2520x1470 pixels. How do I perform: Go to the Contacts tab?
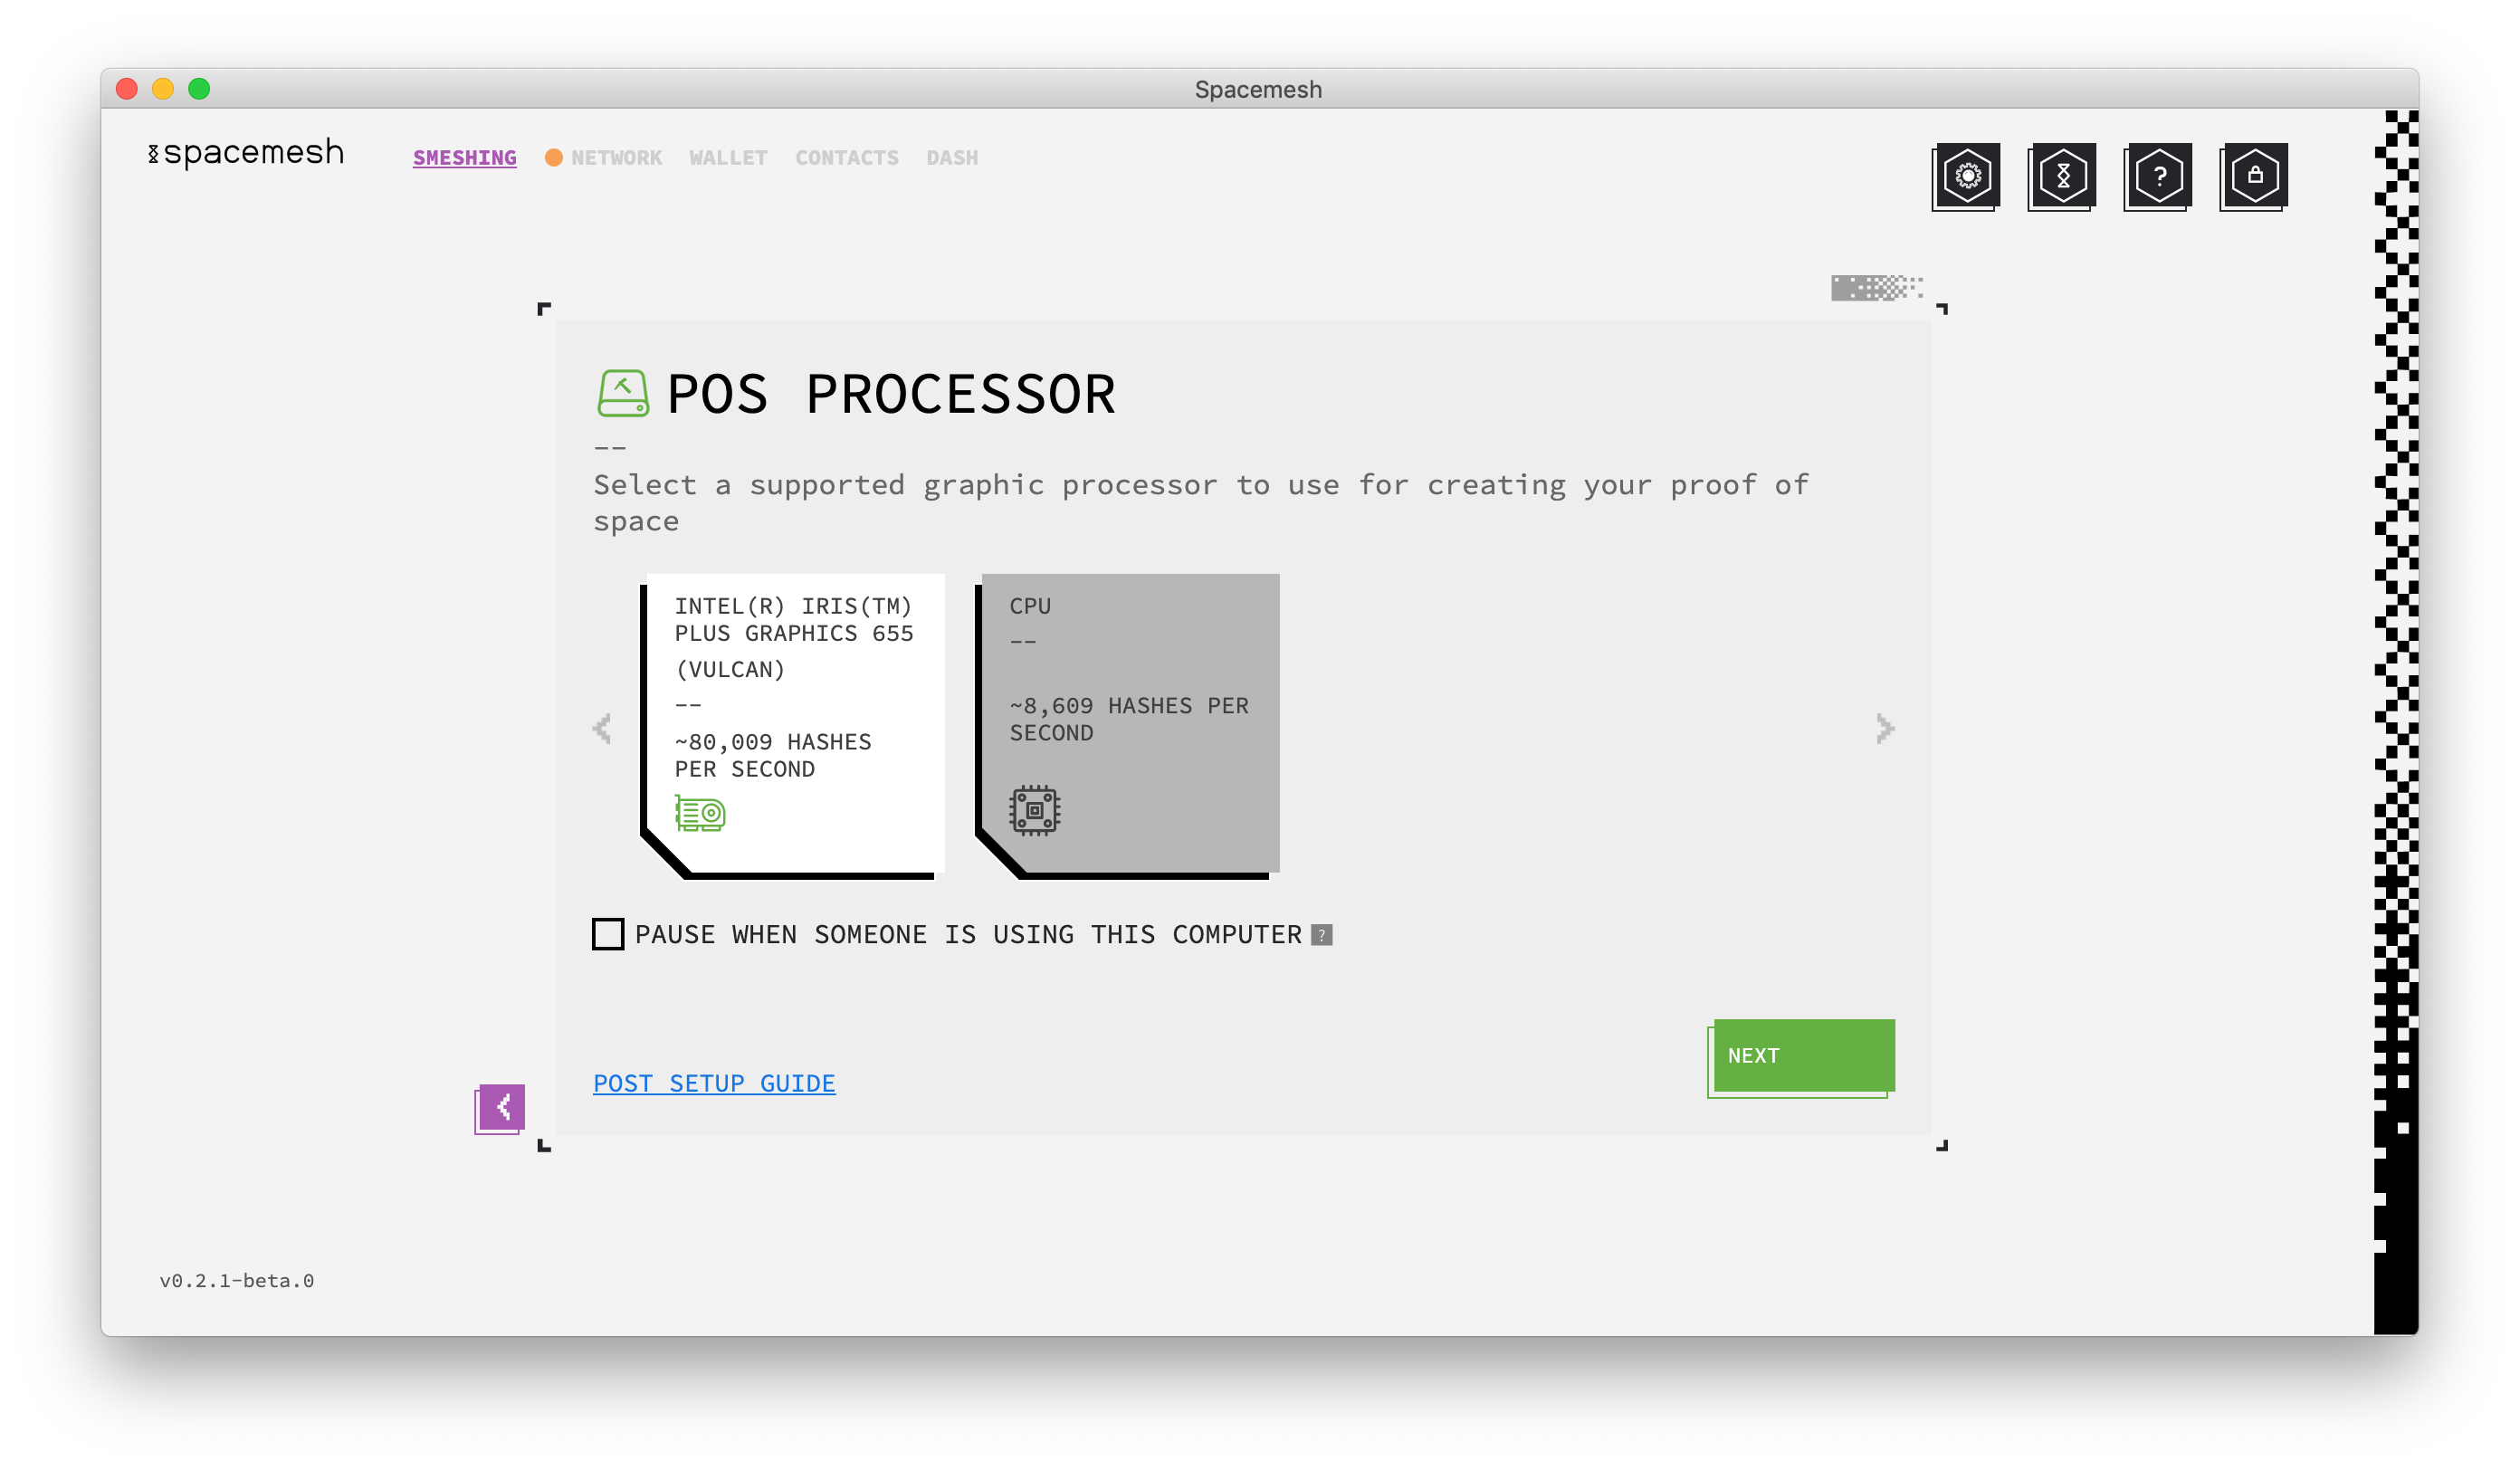click(x=847, y=158)
